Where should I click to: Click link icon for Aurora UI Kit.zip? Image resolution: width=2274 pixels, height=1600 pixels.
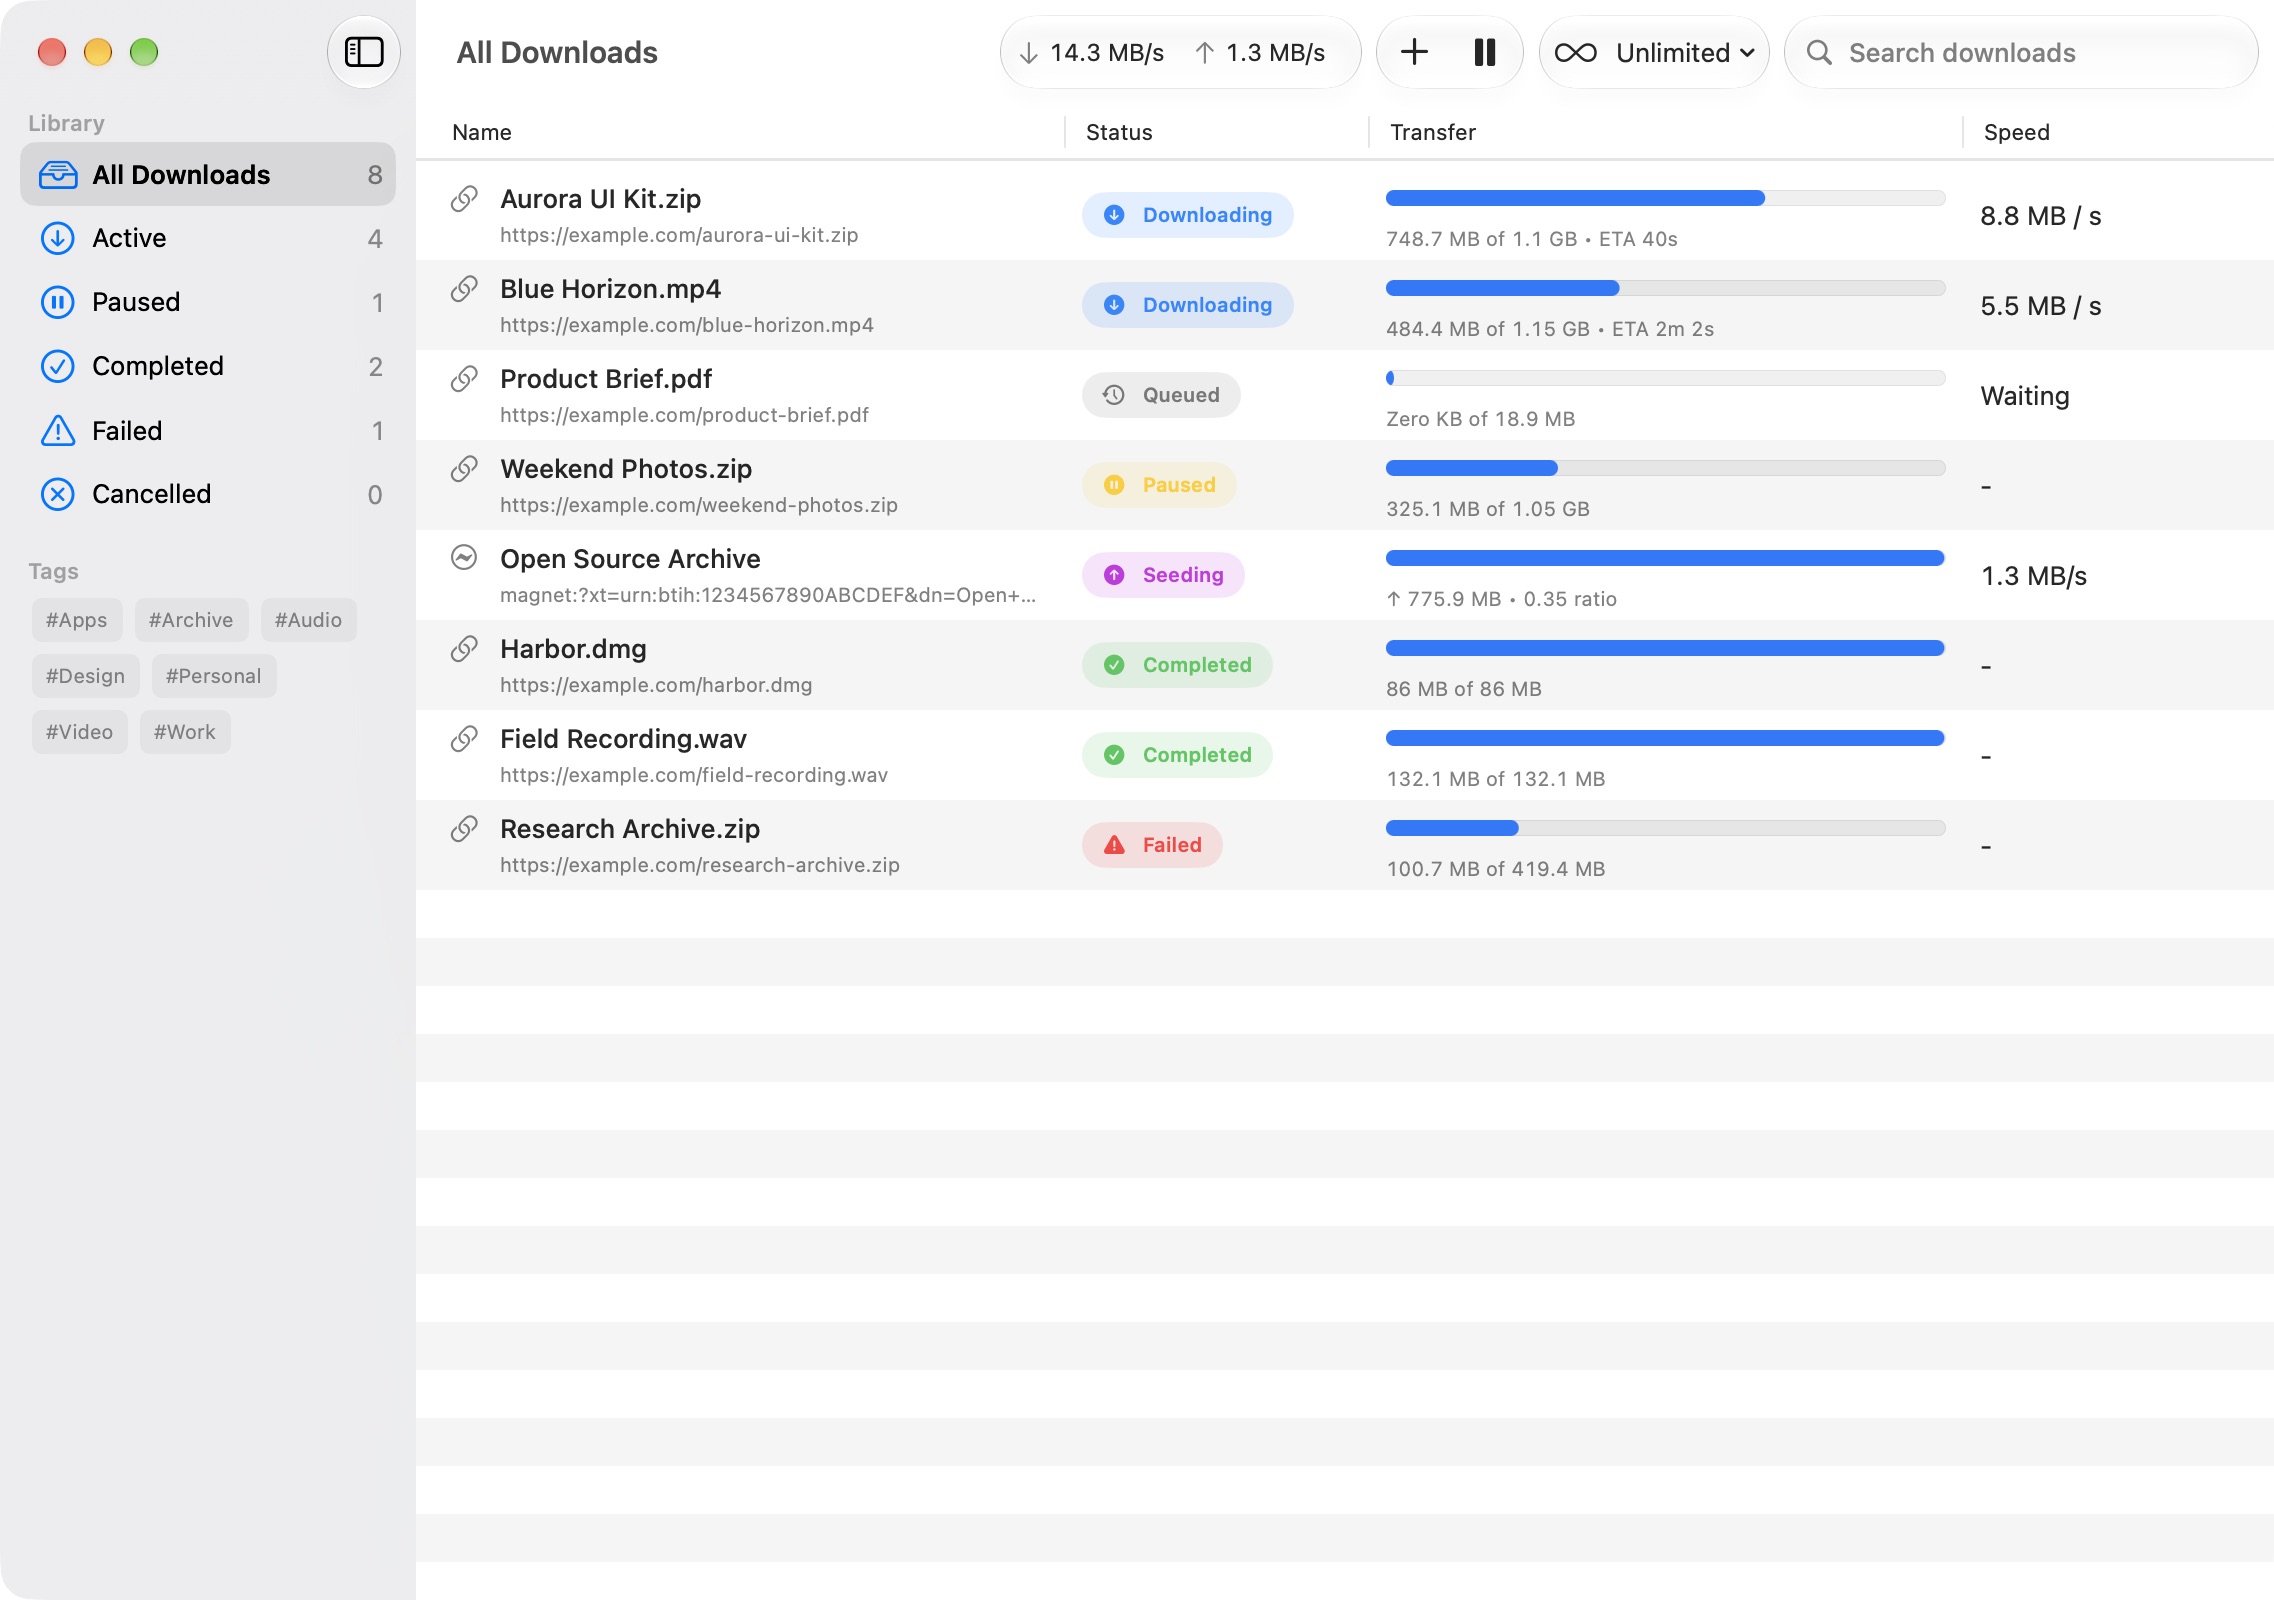pyautogui.click(x=464, y=198)
